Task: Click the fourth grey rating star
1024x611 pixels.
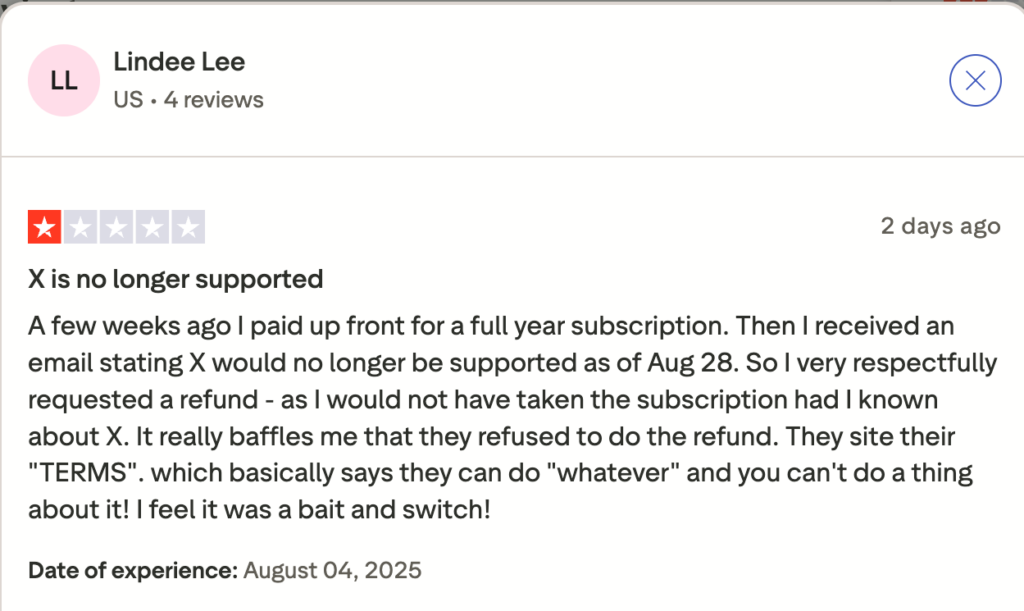Action: pos(152,228)
